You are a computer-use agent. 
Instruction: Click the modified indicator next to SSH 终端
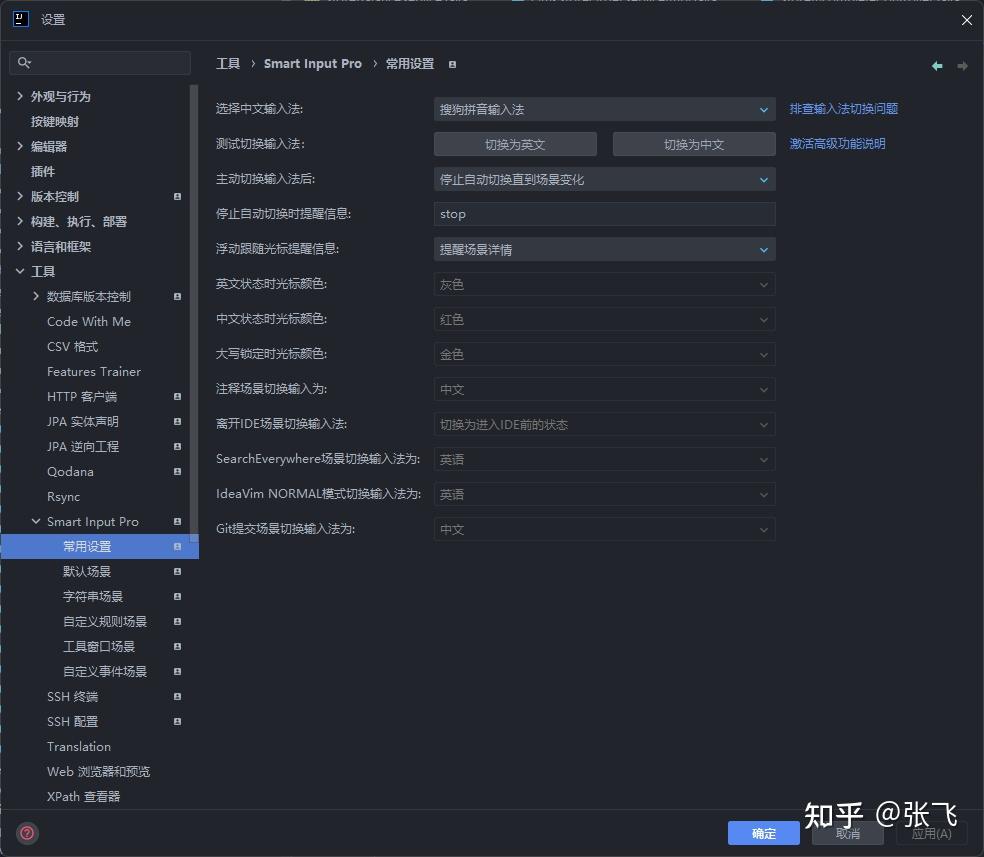point(178,696)
